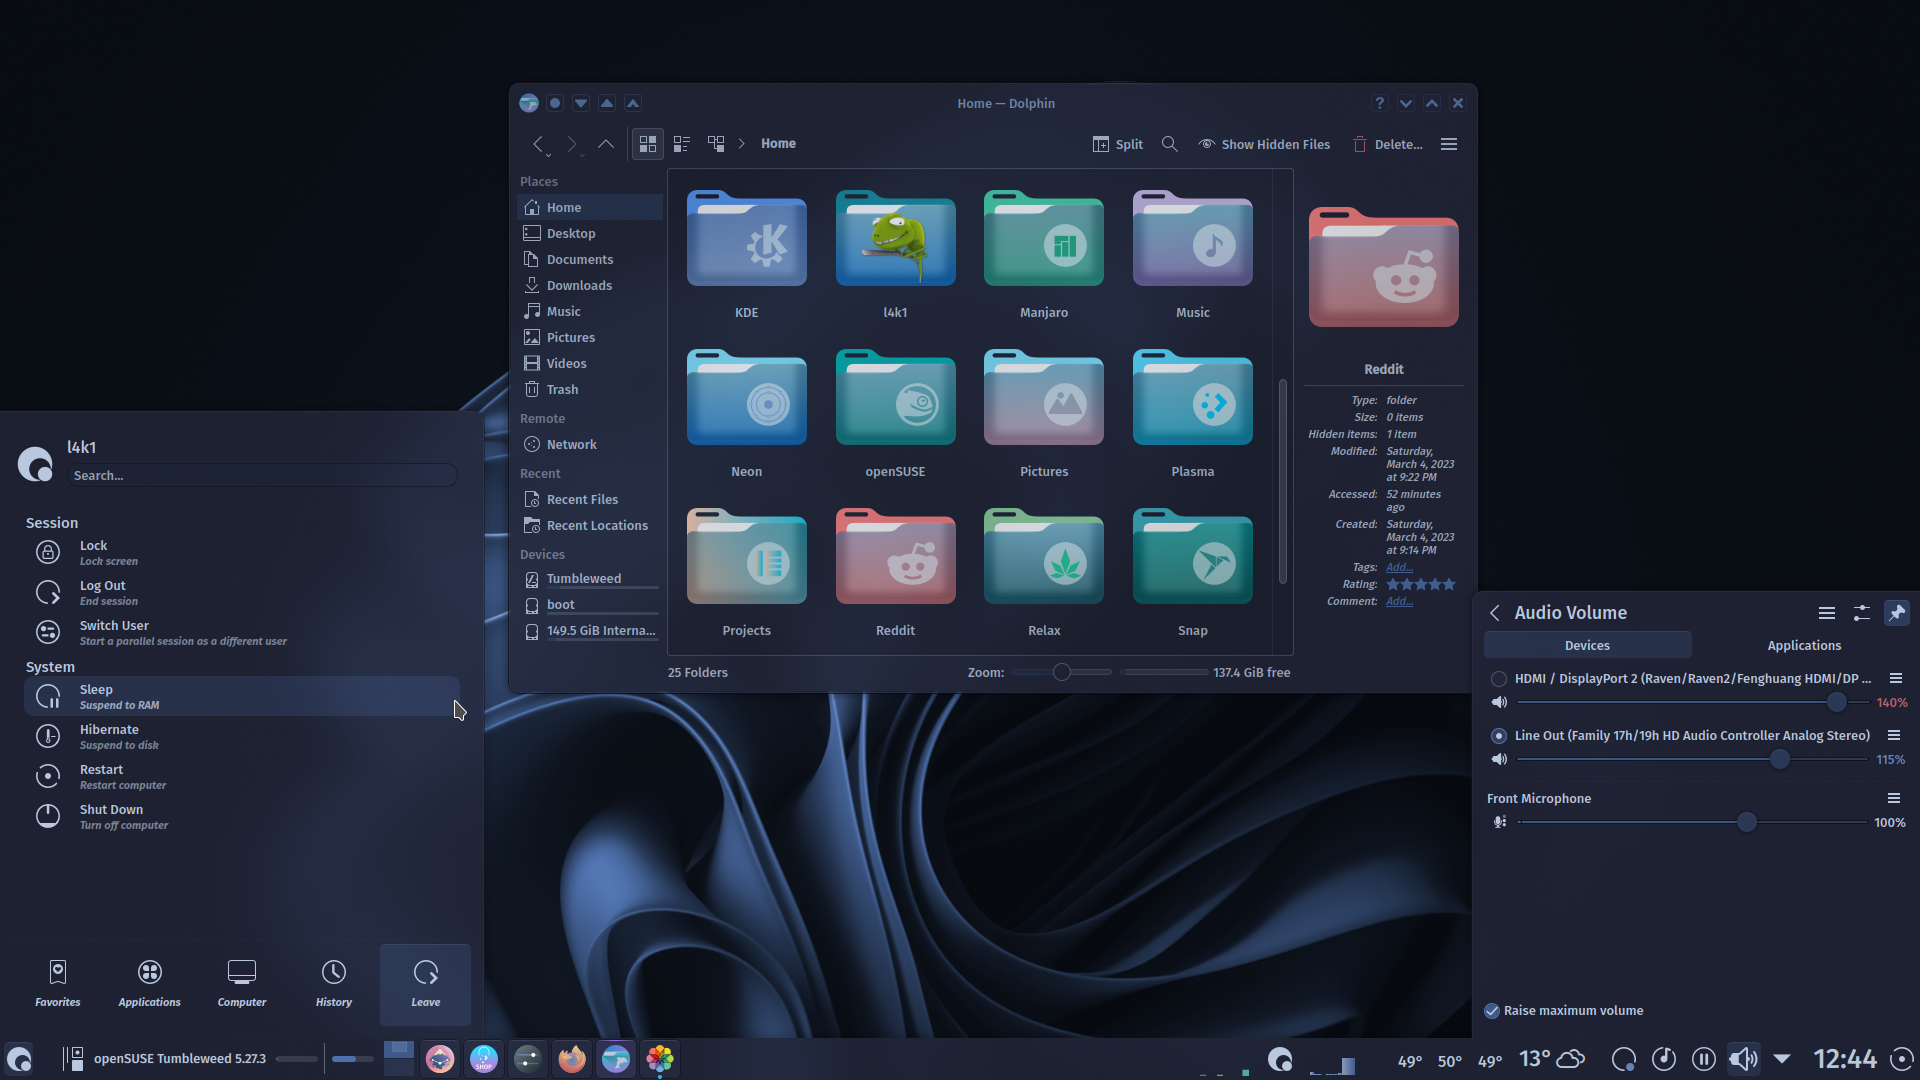Select Line Out output radio button
This screenshot has width=1920, height=1080.
coord(1498,736)
